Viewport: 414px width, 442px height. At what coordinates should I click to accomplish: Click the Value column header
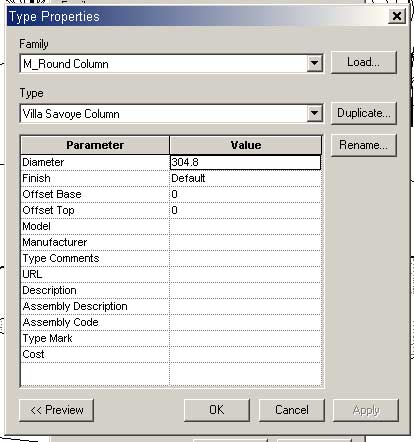click(x=246, y=145)
